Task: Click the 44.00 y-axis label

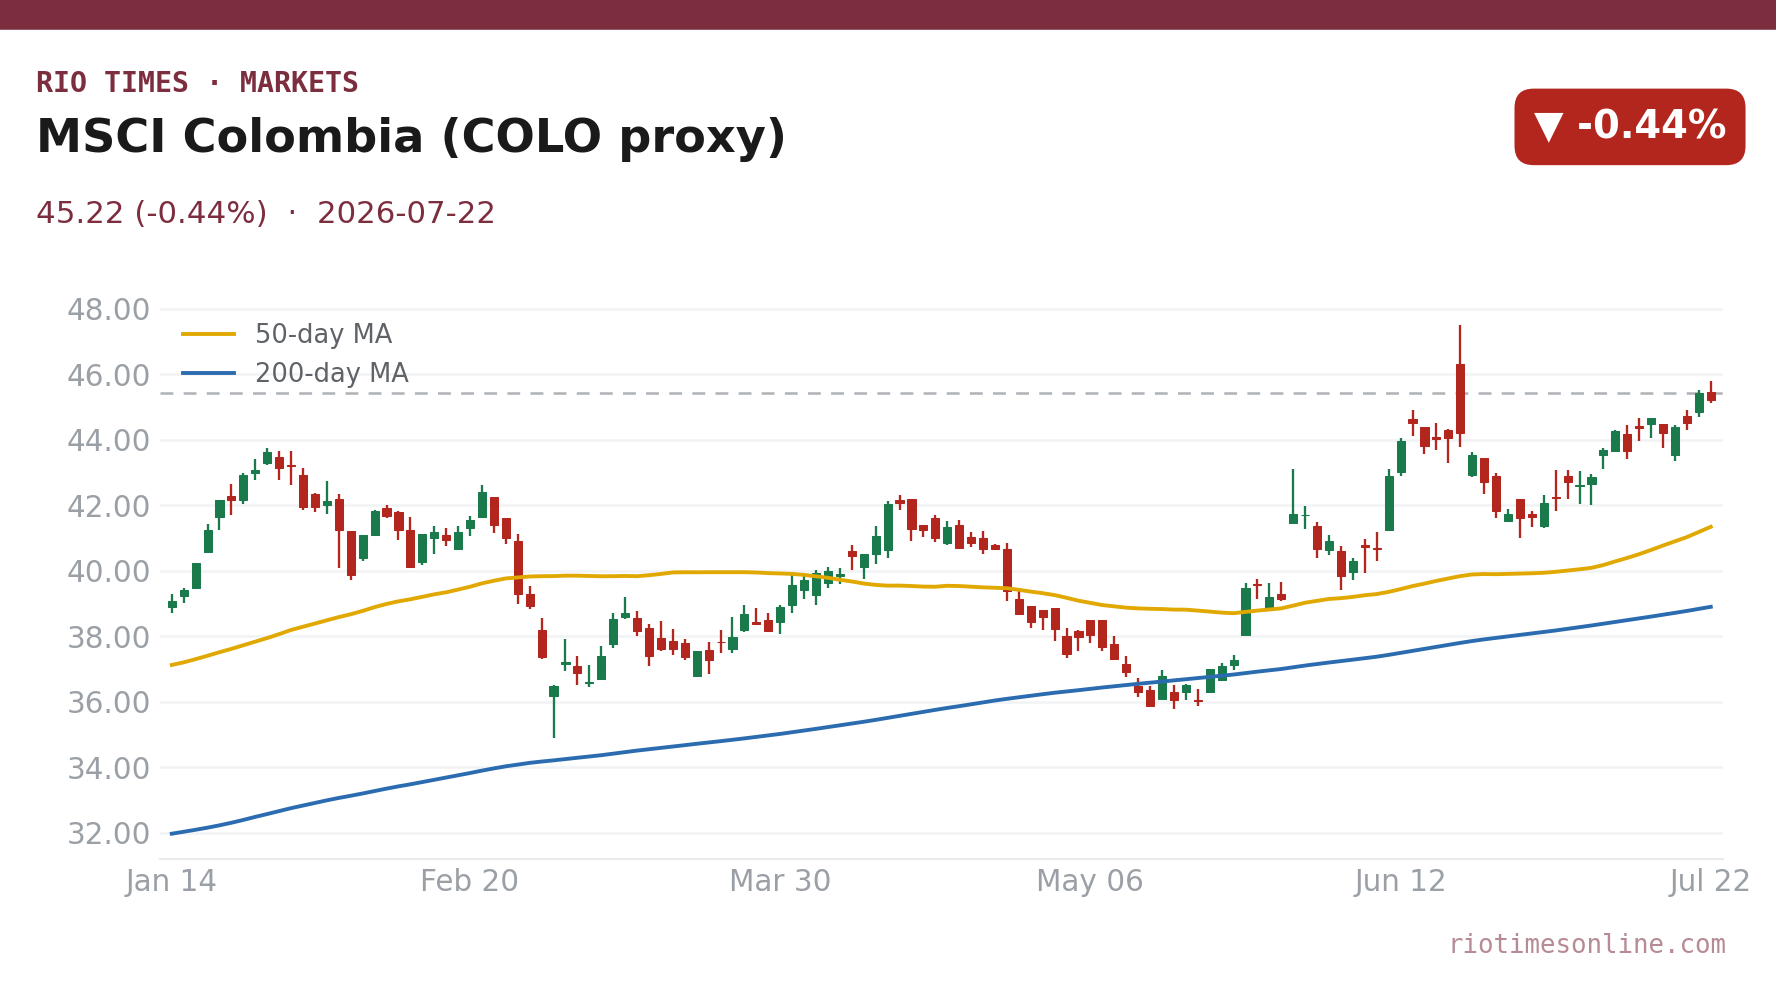Action: click(x=108, y=441)
